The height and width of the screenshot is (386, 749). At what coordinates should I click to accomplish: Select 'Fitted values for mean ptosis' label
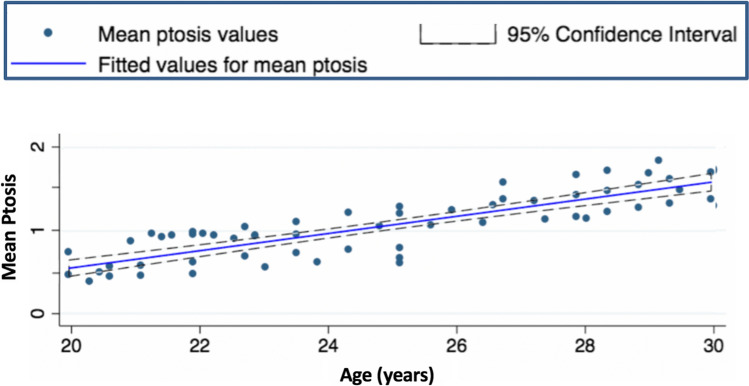[x=233, y=64]
